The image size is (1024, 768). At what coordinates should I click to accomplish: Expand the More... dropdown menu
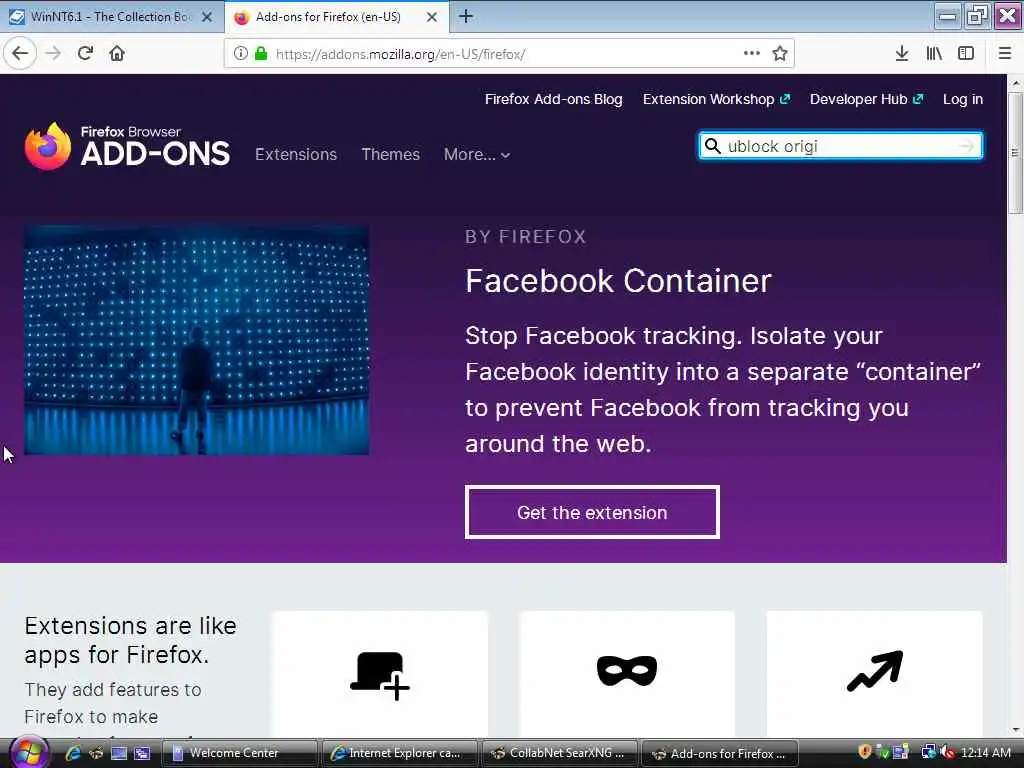point(477,154)
